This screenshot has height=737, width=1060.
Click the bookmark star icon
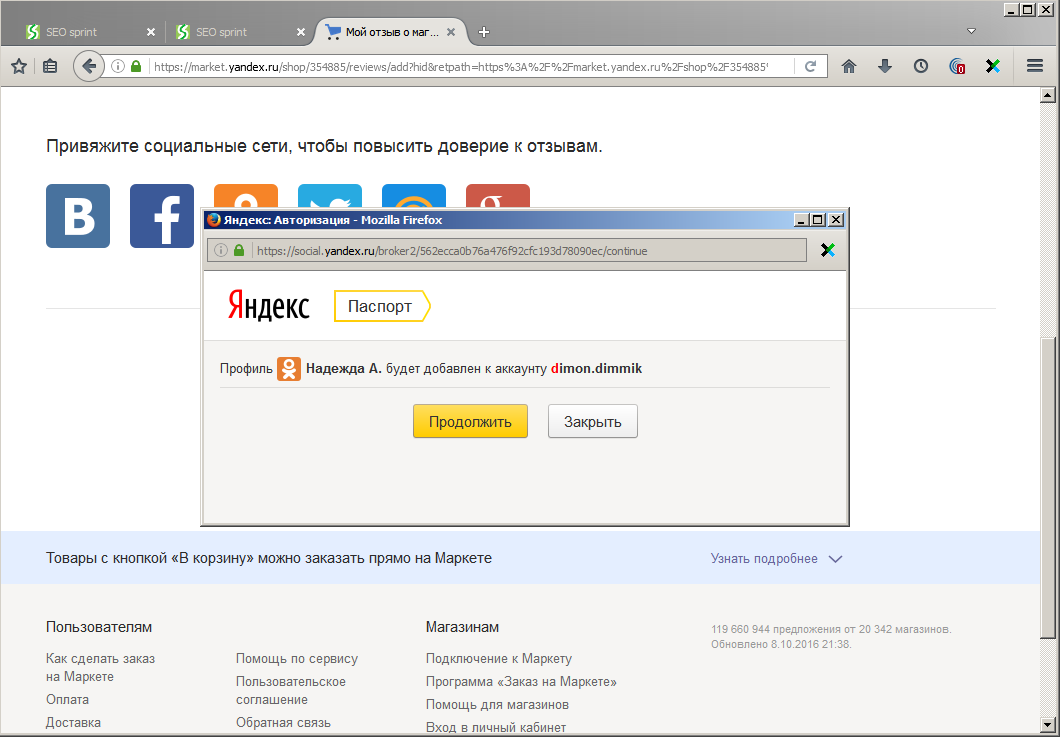(19, 66)
